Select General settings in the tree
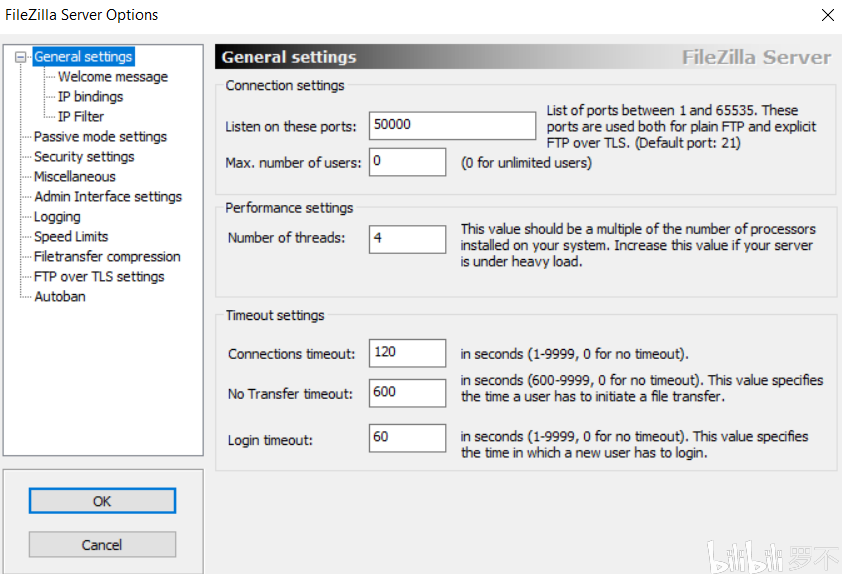The width and height of the screenshot is (842, 574). tap(83, 57)
